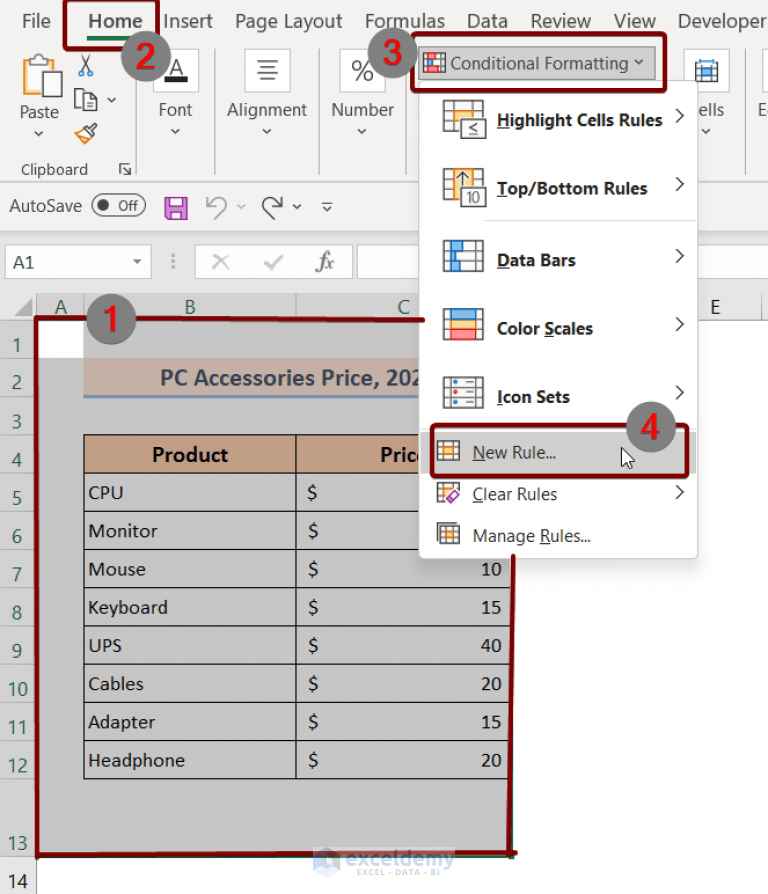Viewport: 768px width, 894px height.
Task: Open Top/Bottom Rules submenu
Action: pyautogui.click(x=558, y=188)
